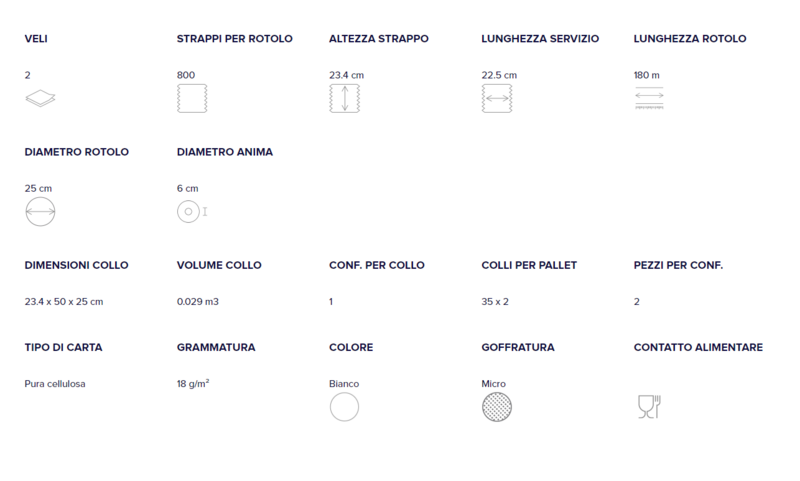800x481 pixels.
Task: Click the horizontal arrow sheet icon for LUNGHEZZA SERVIZIO
Action: (x=496, y=98)
